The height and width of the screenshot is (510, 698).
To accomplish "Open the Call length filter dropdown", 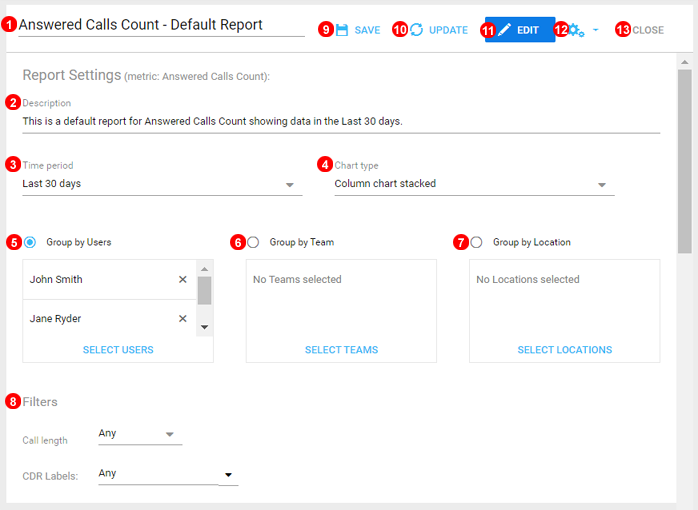I will click(x=140, y=434).
